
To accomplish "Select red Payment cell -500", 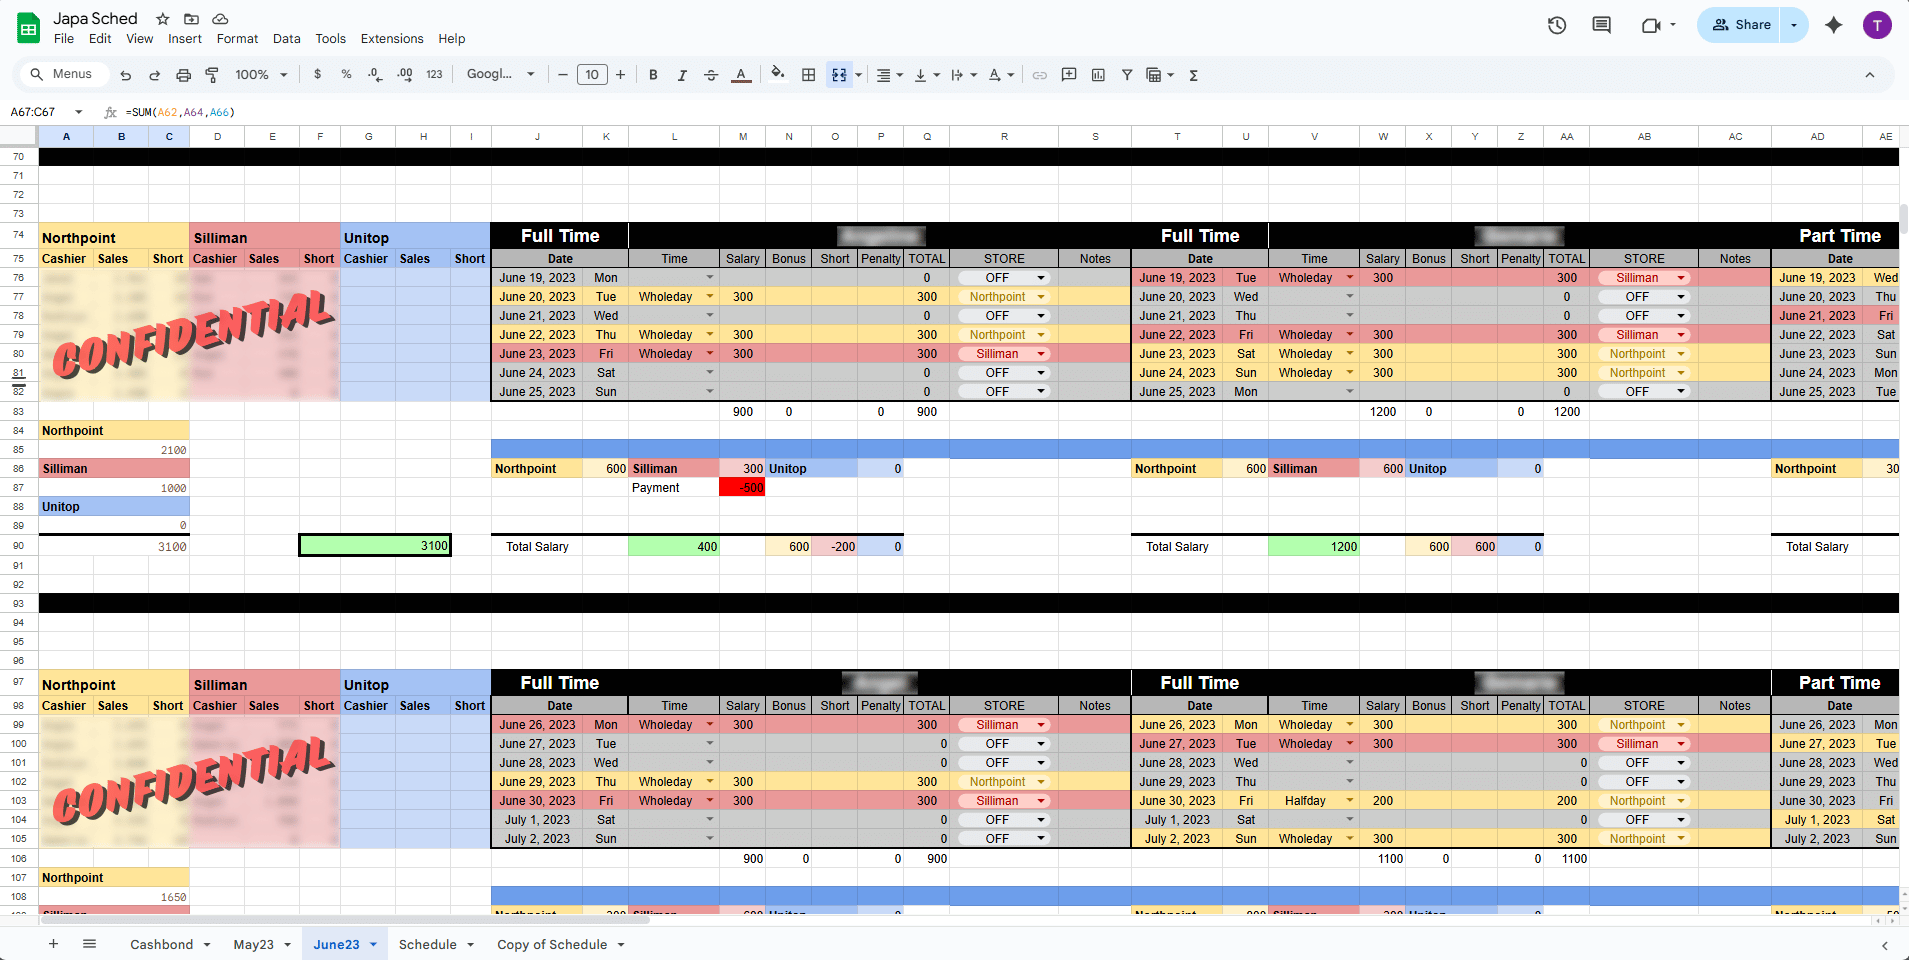I will click(742, 488).
